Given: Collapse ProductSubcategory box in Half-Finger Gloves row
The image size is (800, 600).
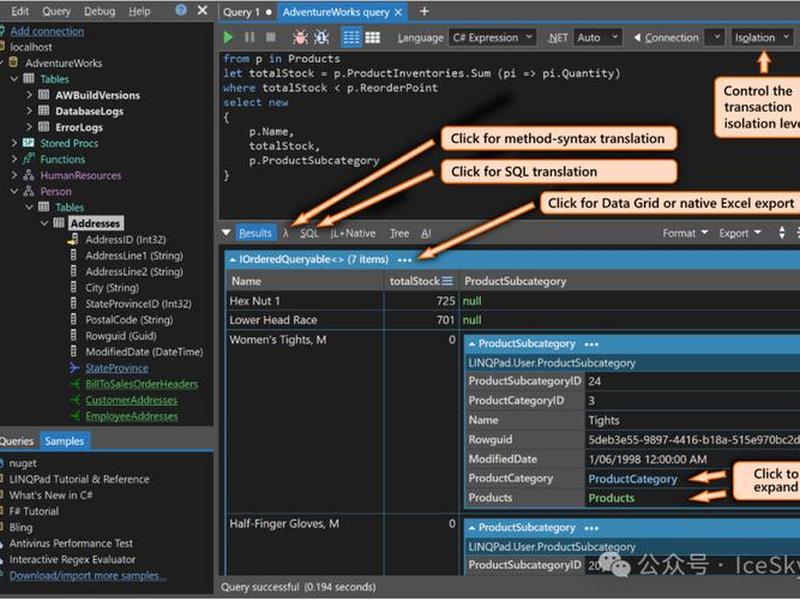Looking at the screenshot, I should [472, 528].
